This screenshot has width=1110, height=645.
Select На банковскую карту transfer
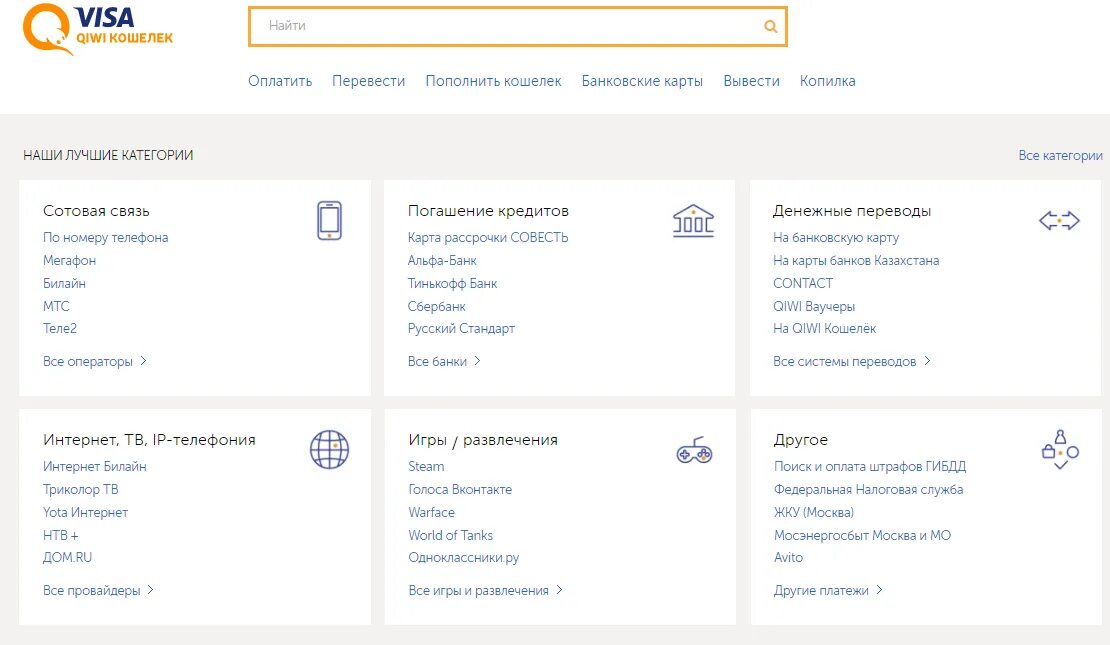tap(836, 238)
